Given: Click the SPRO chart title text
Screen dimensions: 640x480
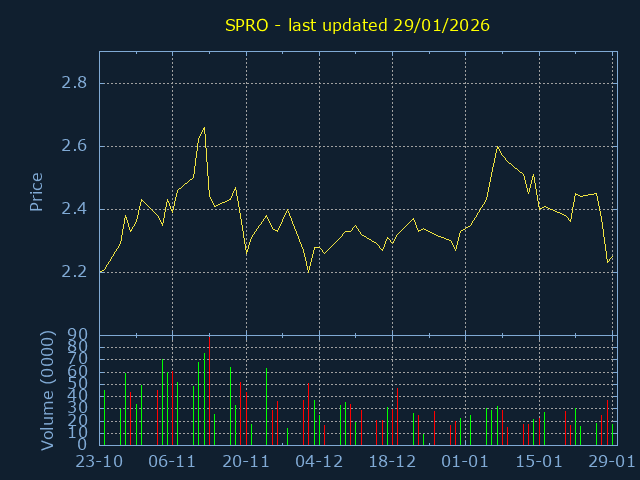Looking at the screenshot, I should pyautogui.click(x=357, y=25).
